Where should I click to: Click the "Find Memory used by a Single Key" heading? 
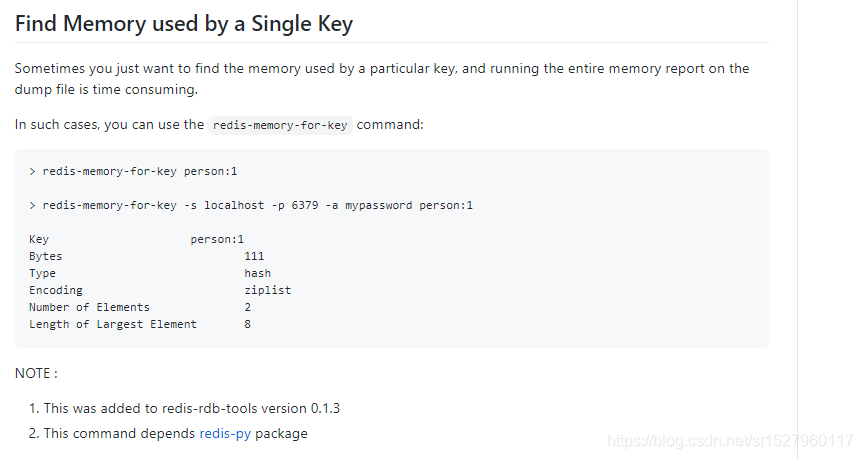click(184, 23)
